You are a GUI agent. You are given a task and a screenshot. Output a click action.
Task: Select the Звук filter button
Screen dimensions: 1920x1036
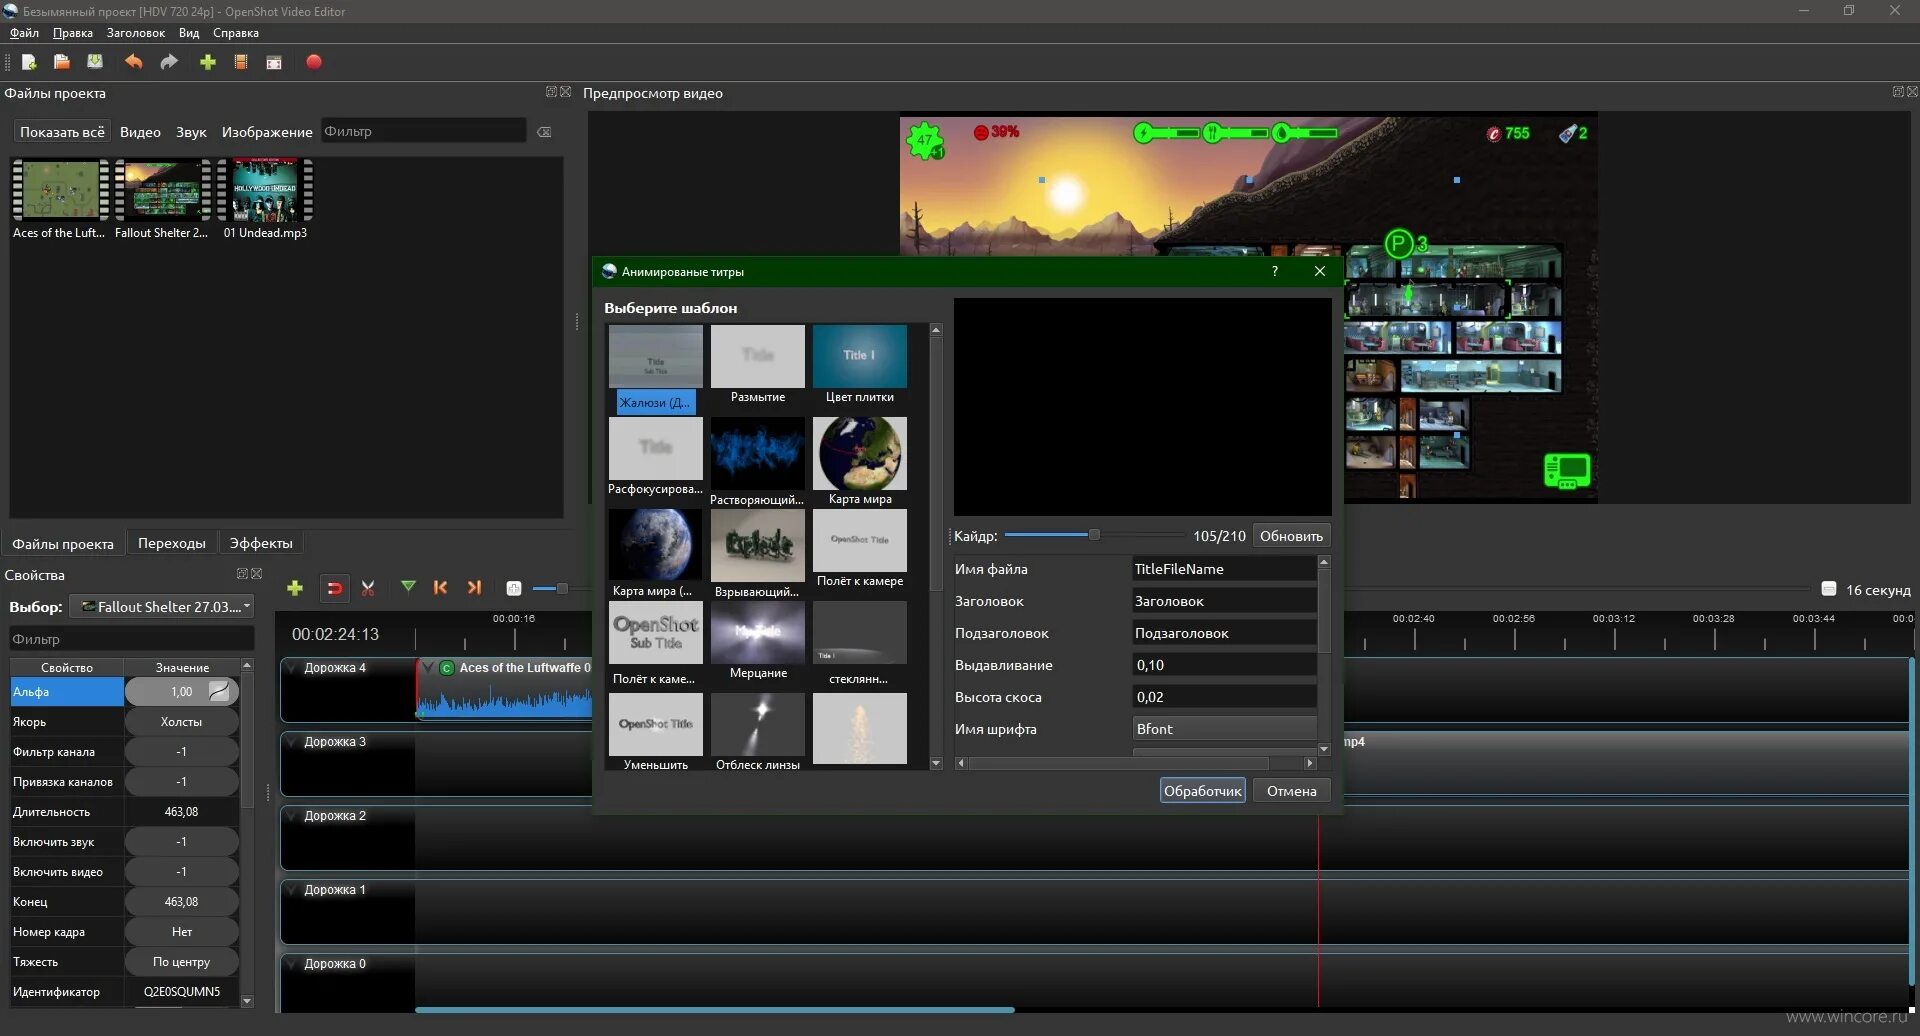(190, 131)
